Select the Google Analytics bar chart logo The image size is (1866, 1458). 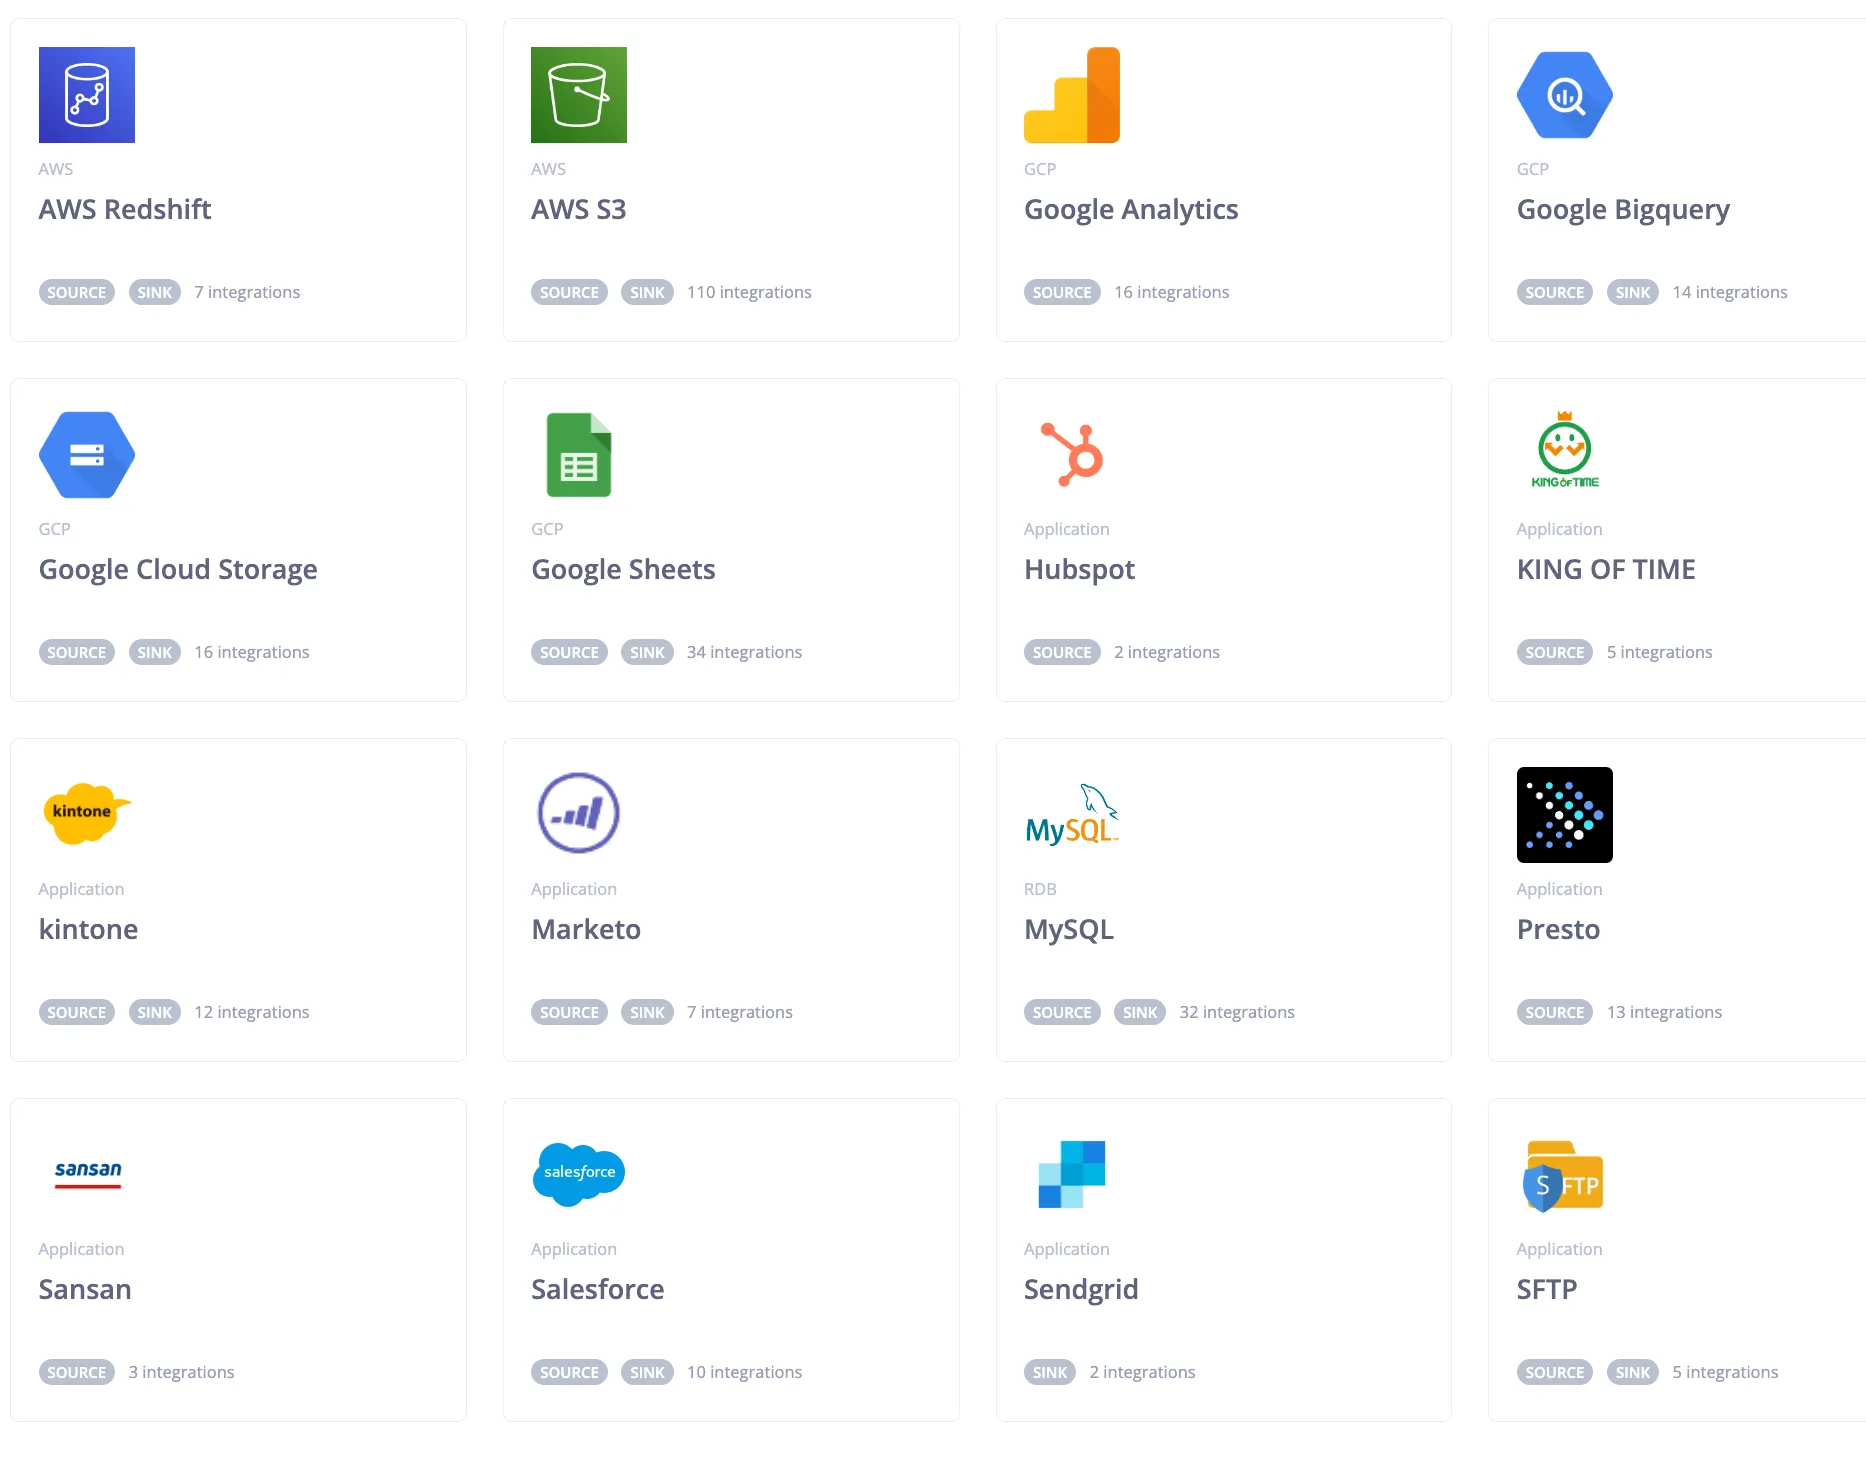1072,95
